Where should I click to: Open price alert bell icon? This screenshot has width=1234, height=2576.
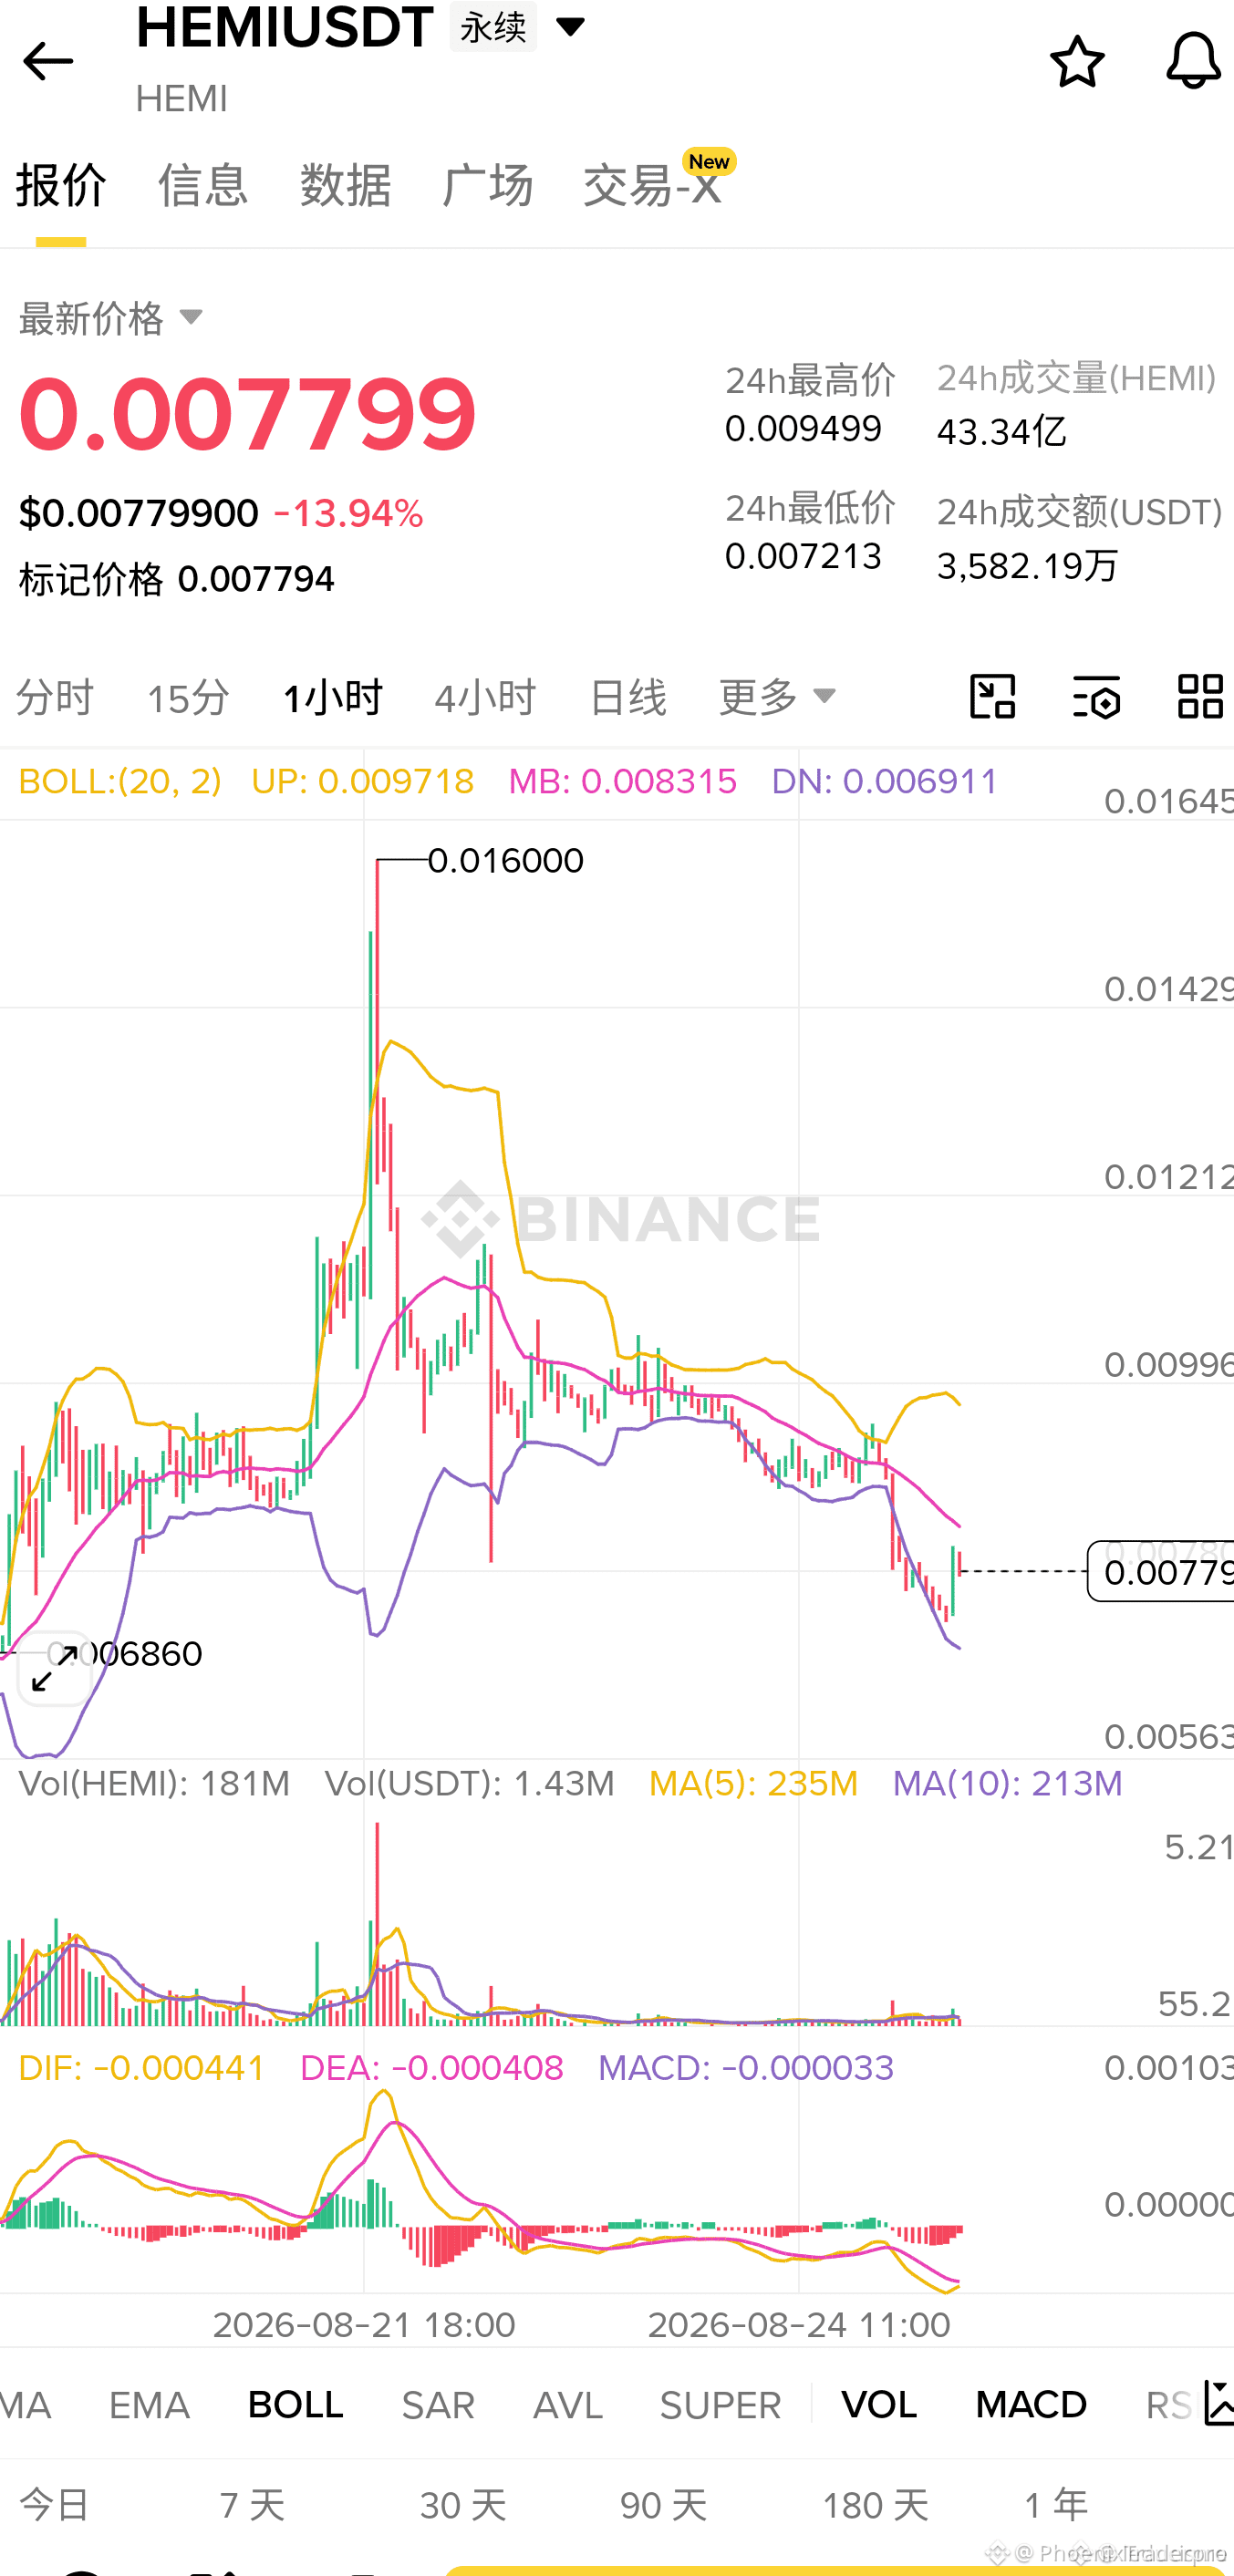point(1193,61)
